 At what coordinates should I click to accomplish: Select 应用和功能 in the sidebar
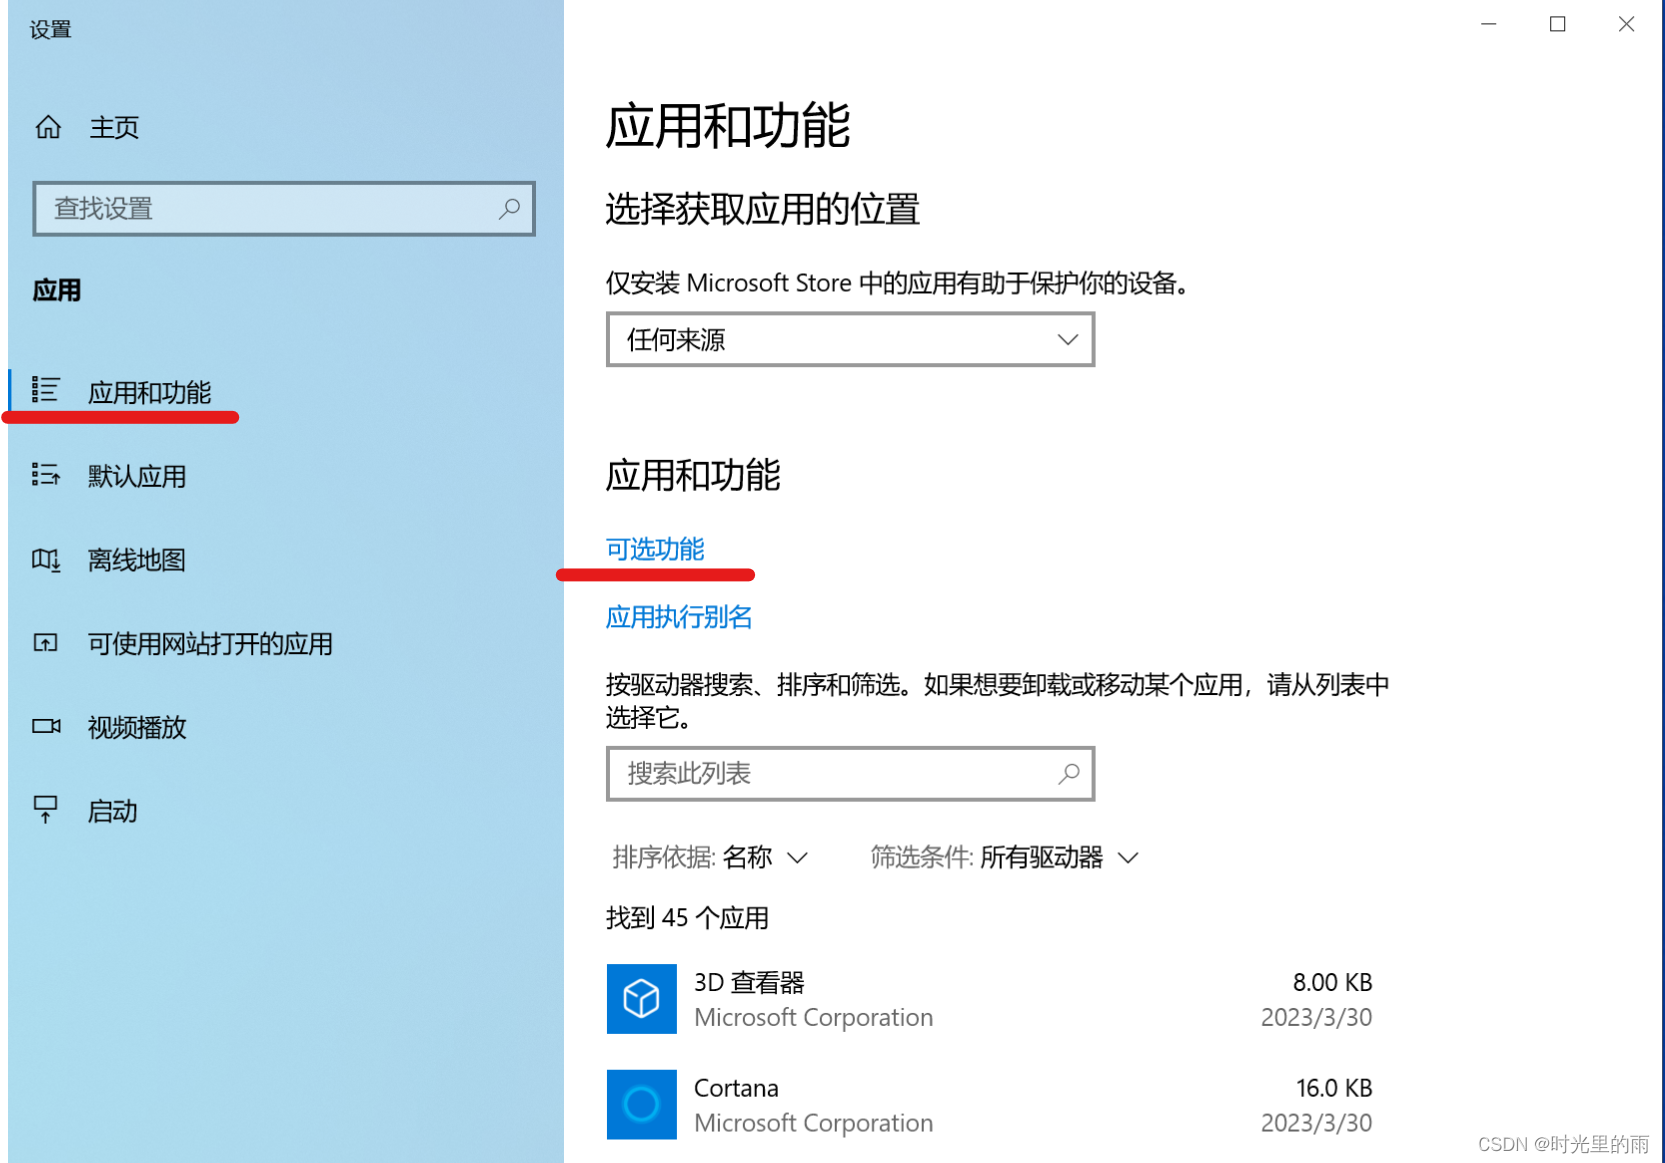150,392
